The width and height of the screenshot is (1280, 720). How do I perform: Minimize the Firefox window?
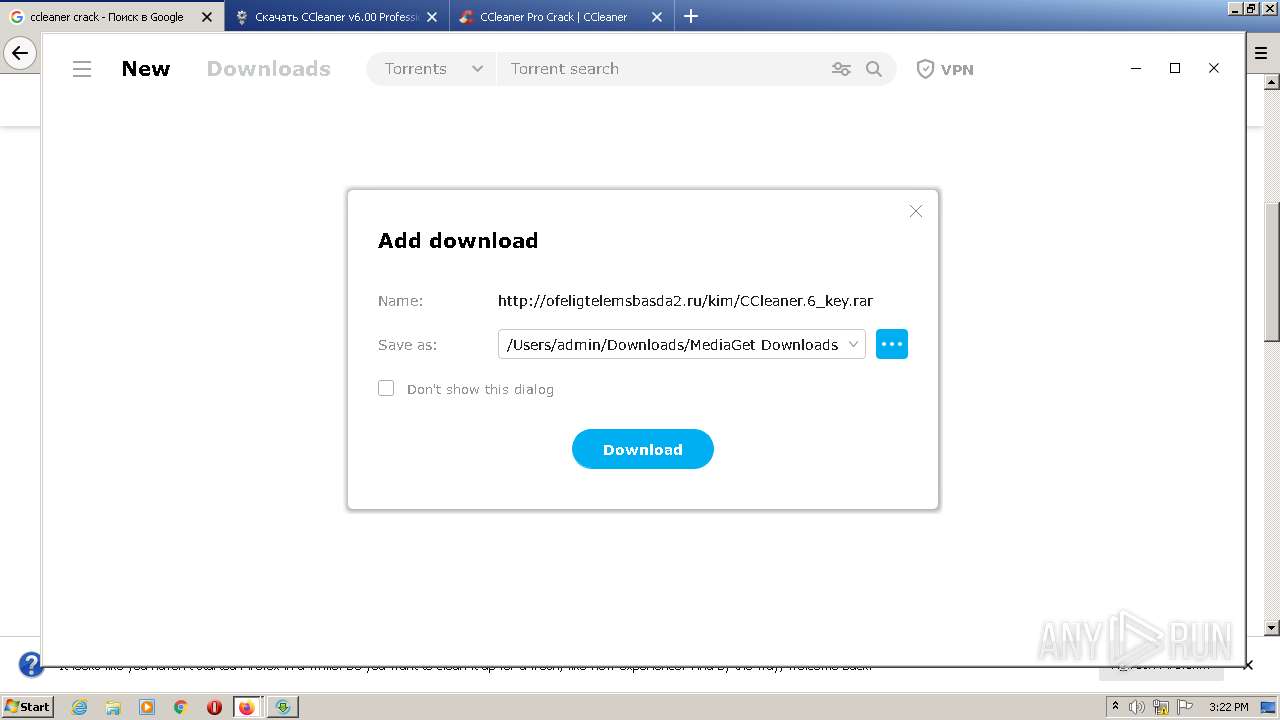(x=1235, y=8)
